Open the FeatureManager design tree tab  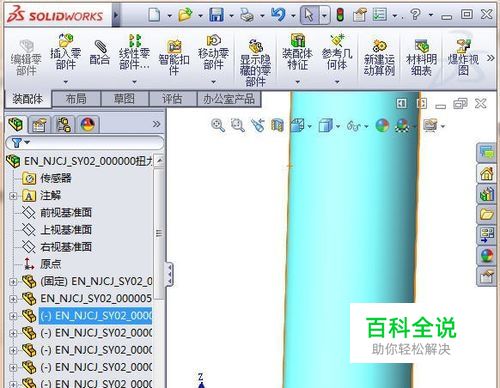[x=16, y=125]
